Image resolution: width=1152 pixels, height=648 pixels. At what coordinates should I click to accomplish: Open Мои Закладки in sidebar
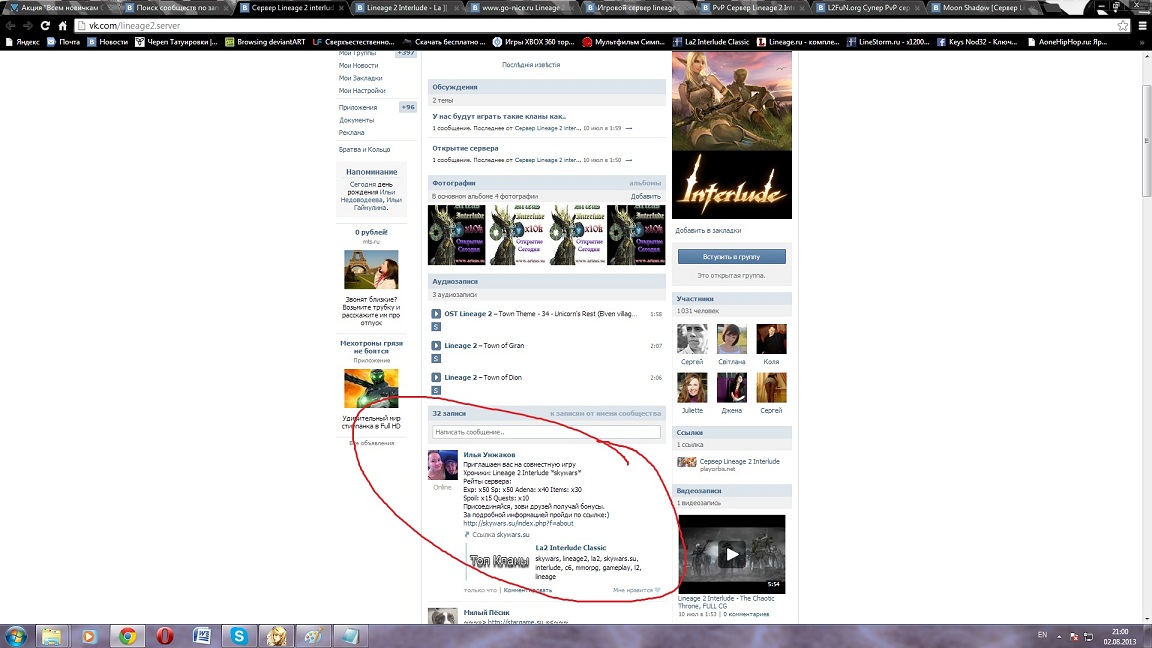coord(360,78)
